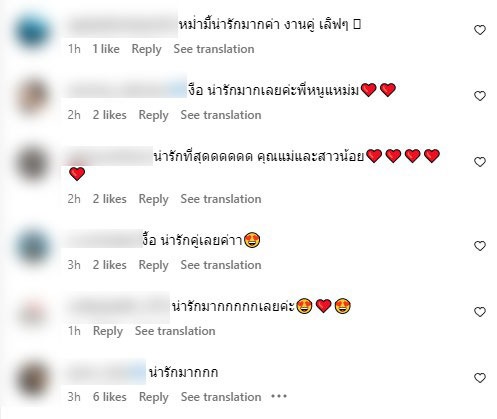497x419 pixels.
Task: See translation of the 'น่ารักคู่เลยค่า' comment
Action: pos(221,265)
